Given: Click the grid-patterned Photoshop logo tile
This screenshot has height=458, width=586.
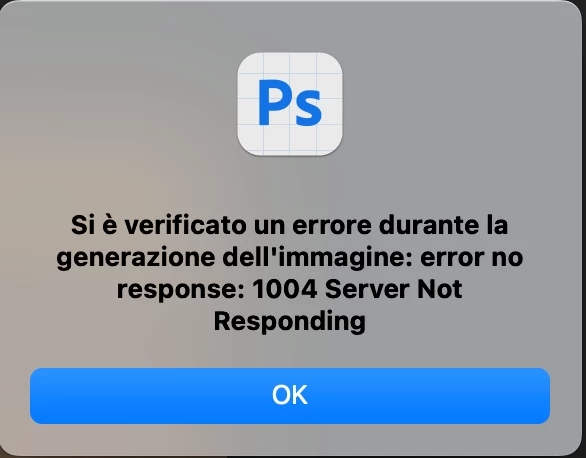Looking at the screenshot, I should [290, 104].
